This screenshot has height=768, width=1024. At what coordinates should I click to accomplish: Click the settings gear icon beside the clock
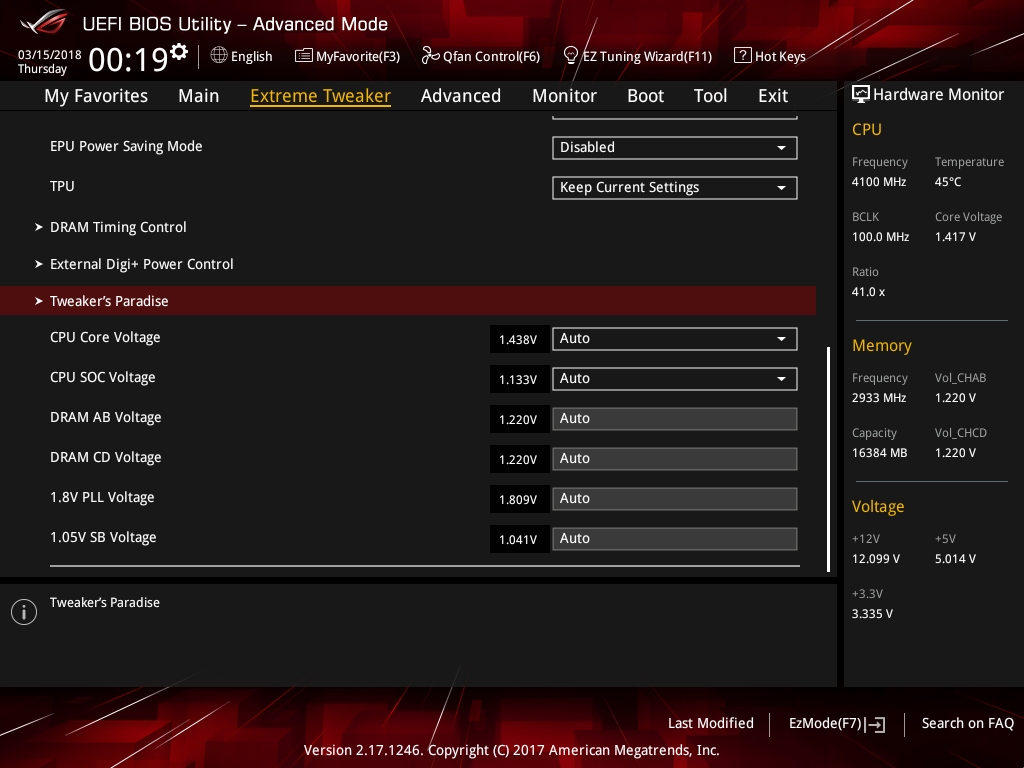(179, 52)
